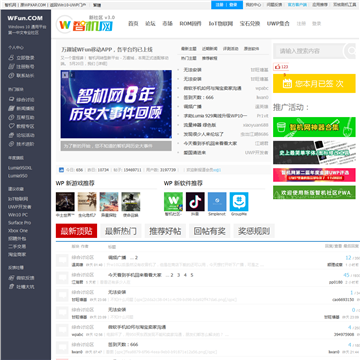This screenshot has width=360, height=360.
Task: Click the 注册账号 icon in sidebar
Action: [11, 67]
